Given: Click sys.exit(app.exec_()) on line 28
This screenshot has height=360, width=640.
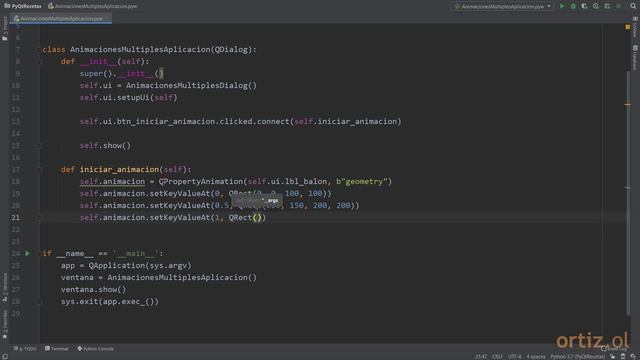Looking at the screenshot, I should [x=109, y=302].
